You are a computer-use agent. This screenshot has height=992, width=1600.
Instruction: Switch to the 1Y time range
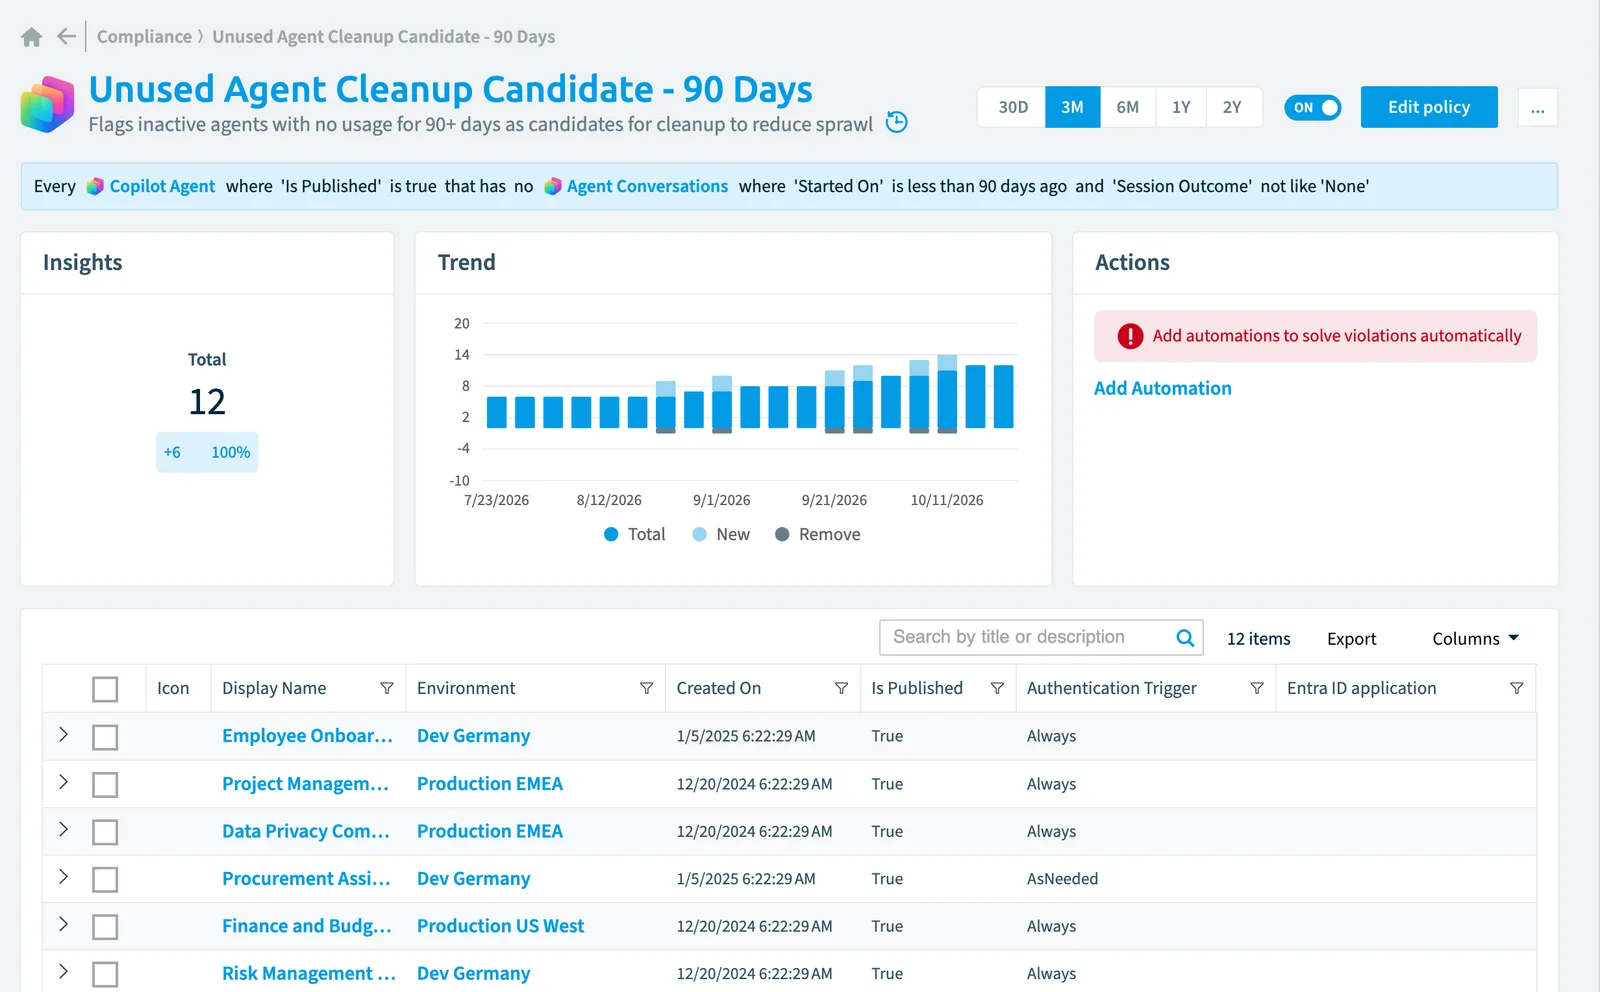coord(1181,107)
